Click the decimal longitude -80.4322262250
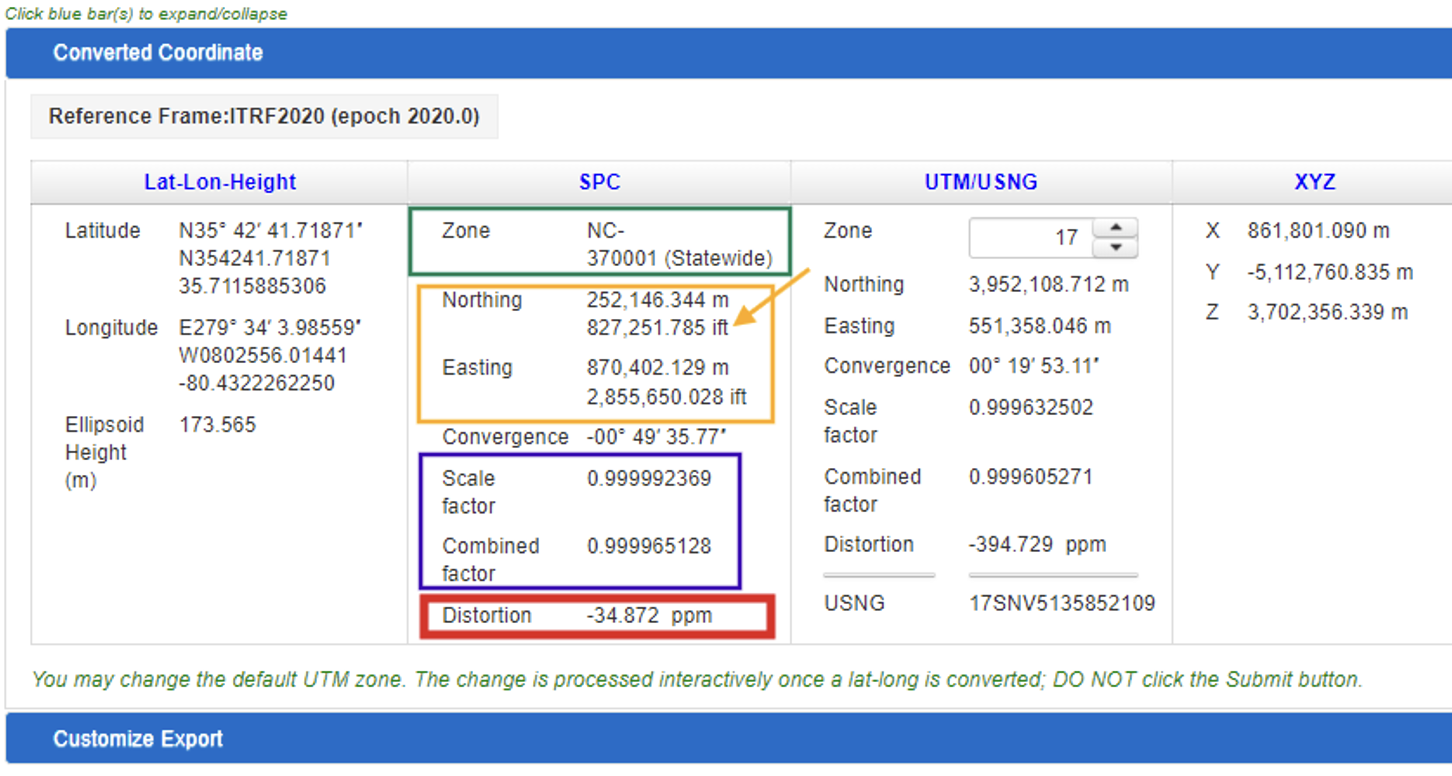 [256, 383]
